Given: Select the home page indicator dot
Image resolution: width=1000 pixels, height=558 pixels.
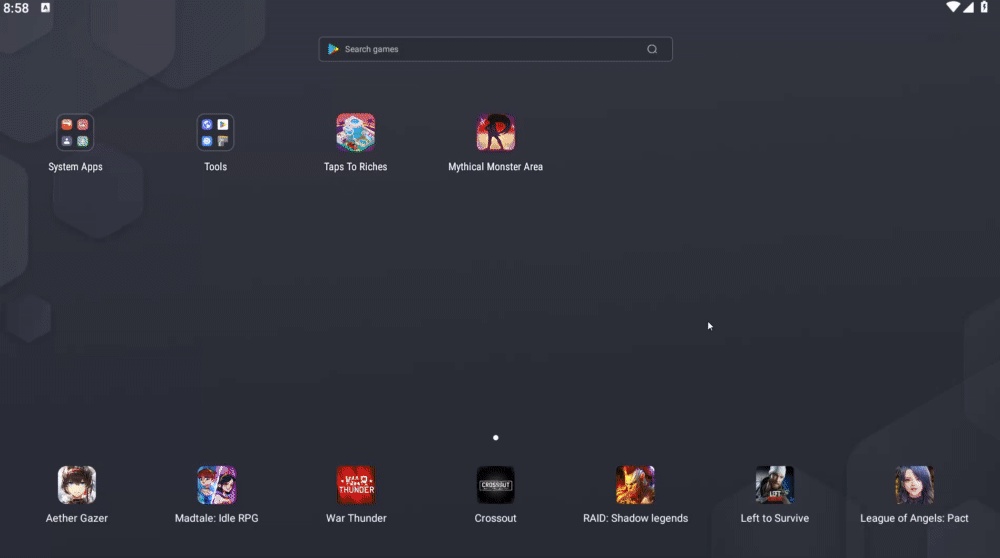Looking at the screenshot, I should pyautogui.click(x=496, y=437).
